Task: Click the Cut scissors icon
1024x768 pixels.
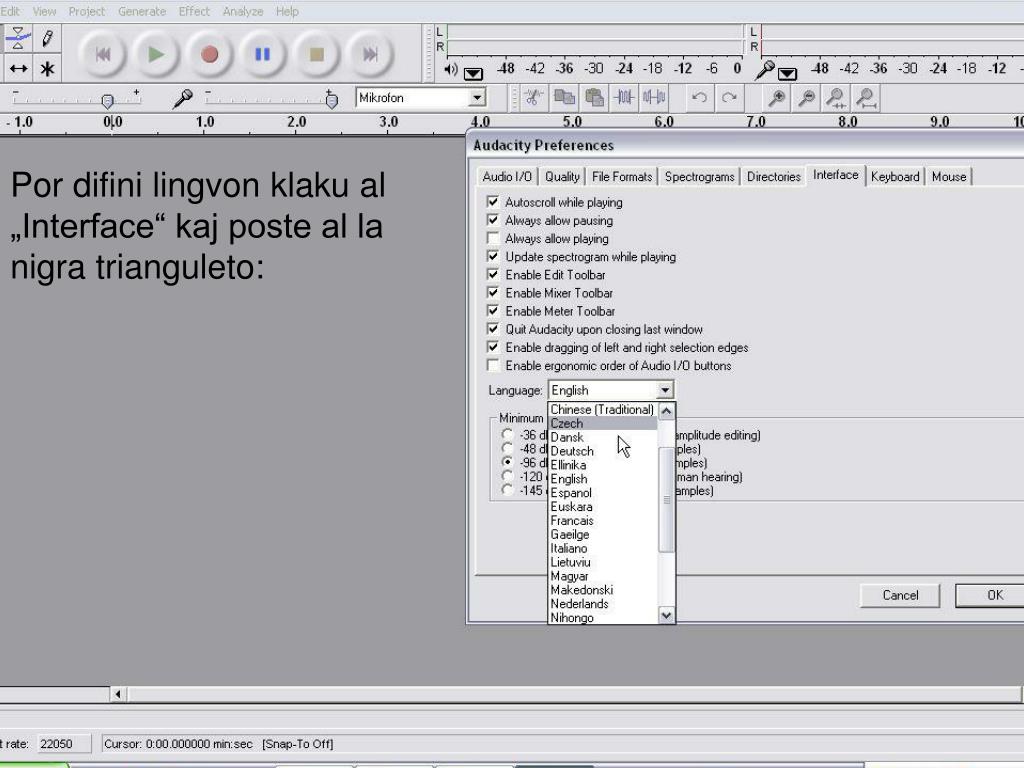Action: pyautogui.click(x=534, y=98)
